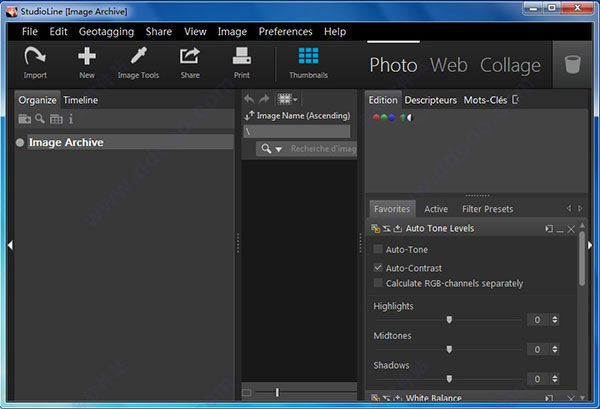The height and width of the screenshot is (409, 600).
Task: Click the Print toolbar icon
Action: pyautogui.click(x=242, y=56)
